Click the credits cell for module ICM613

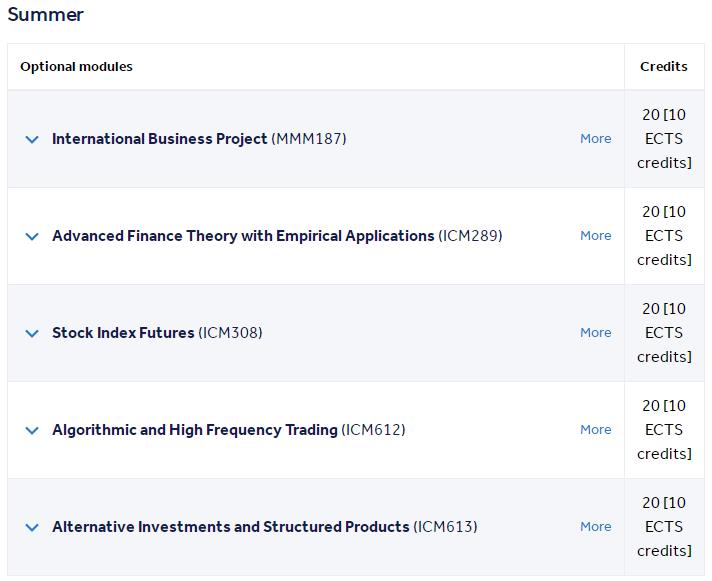pyautogui.click(x=664, y=527)
